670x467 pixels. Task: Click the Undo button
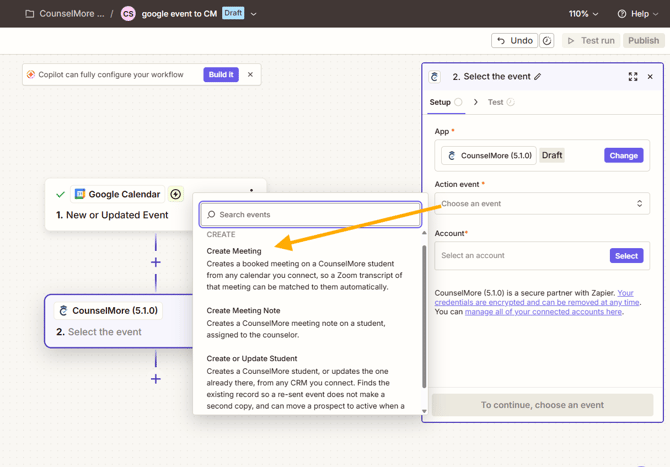[x=514, y=41]
